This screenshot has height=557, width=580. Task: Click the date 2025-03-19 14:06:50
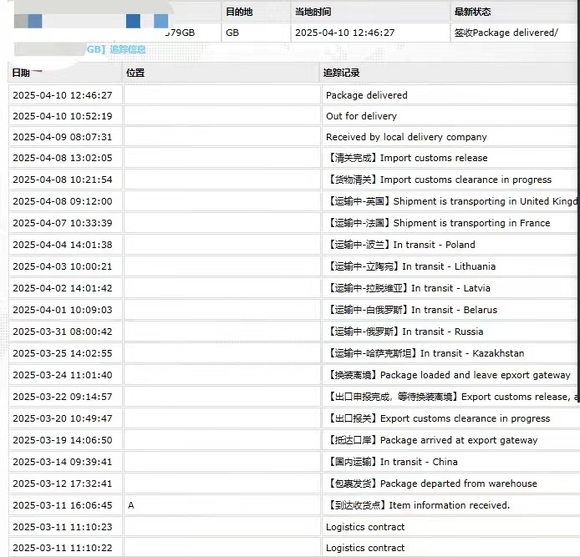coord(62,440)
